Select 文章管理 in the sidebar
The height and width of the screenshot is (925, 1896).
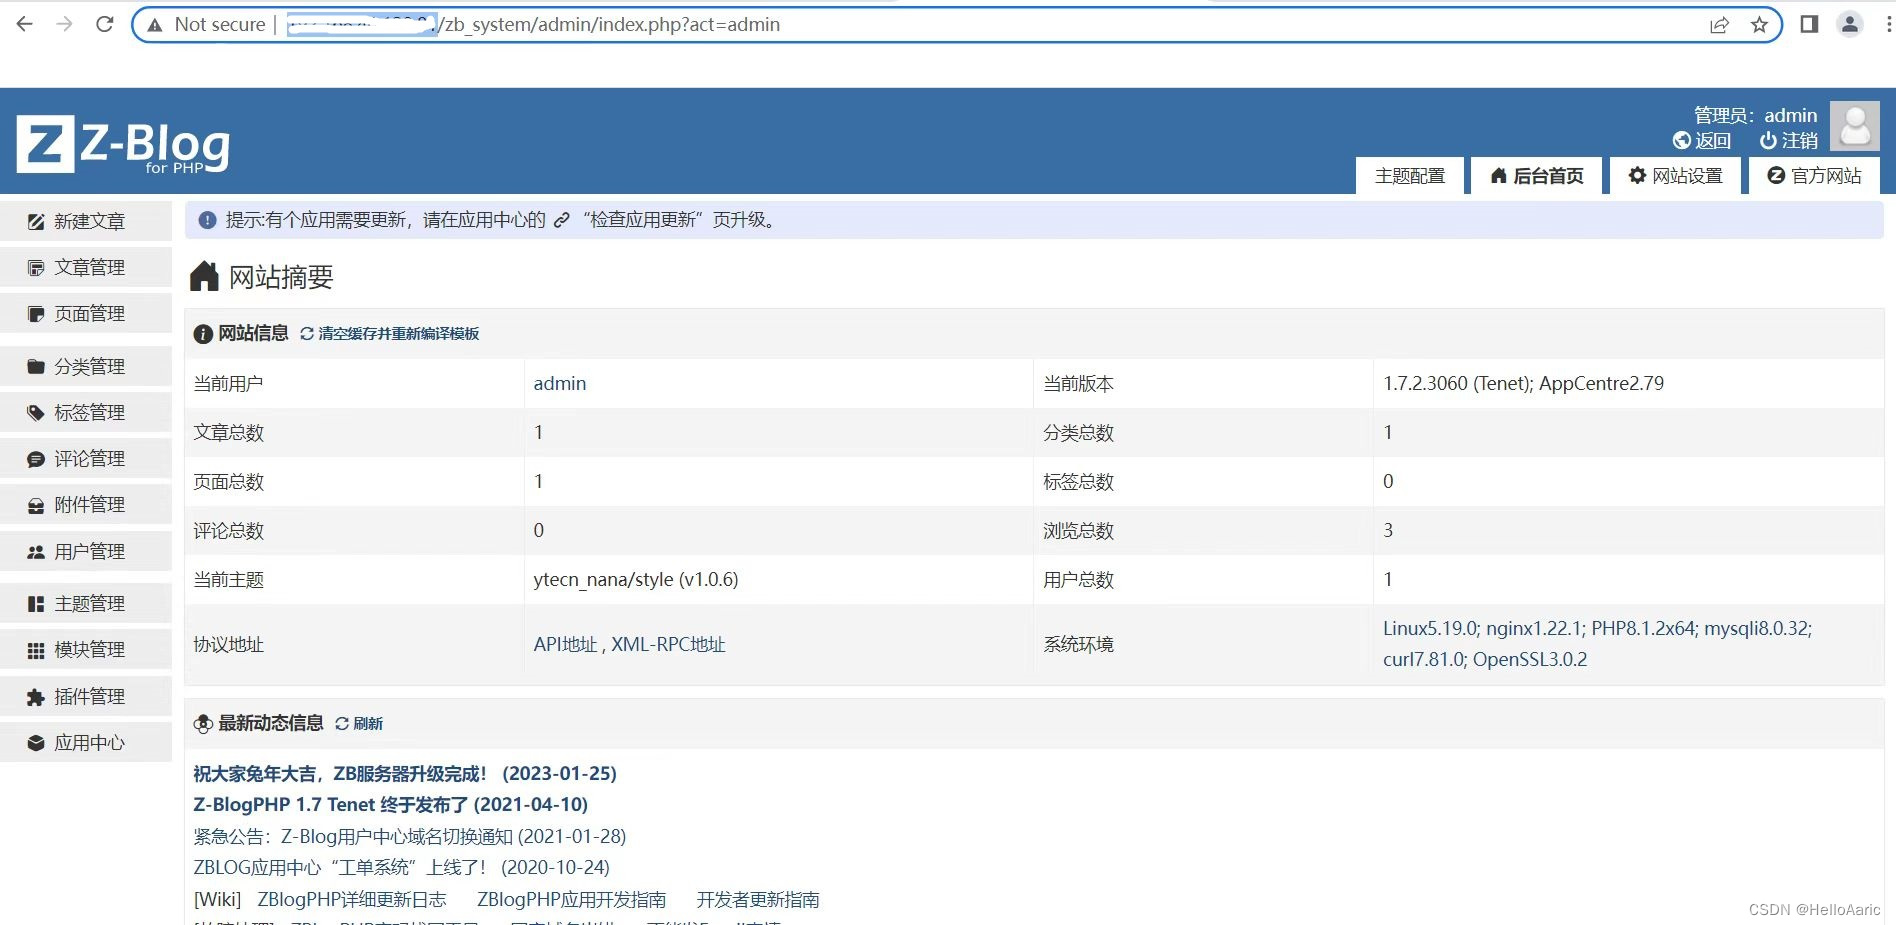pos(88,267)
